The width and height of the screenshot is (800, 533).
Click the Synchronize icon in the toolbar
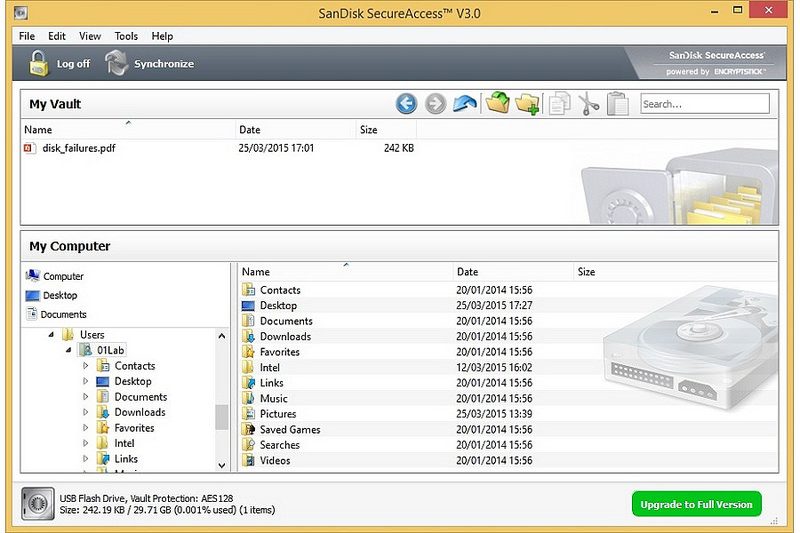(118, 64)
